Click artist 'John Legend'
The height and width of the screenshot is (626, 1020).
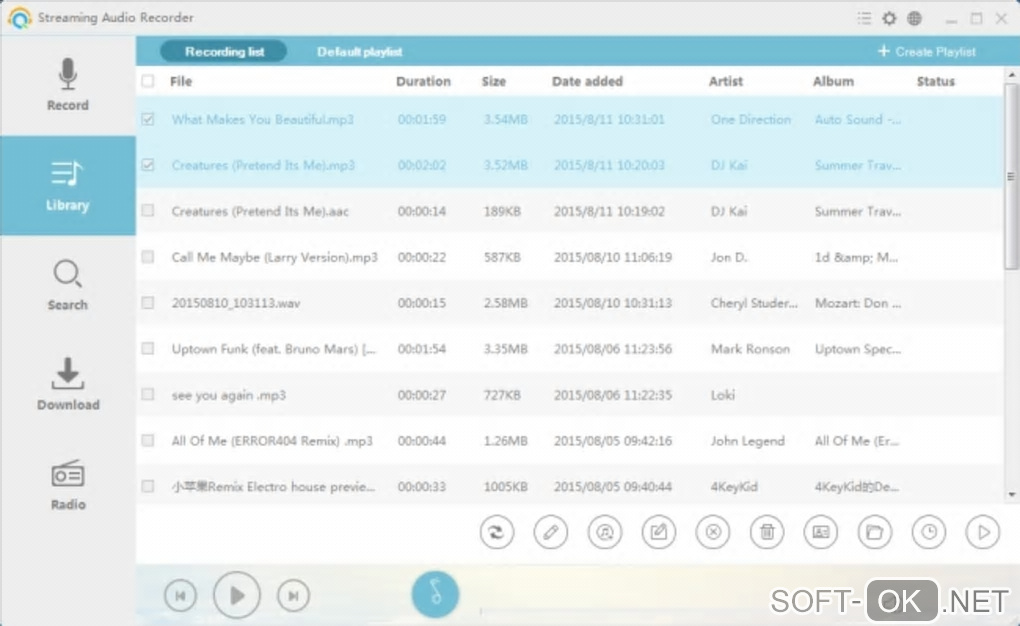tap(747, 441)
